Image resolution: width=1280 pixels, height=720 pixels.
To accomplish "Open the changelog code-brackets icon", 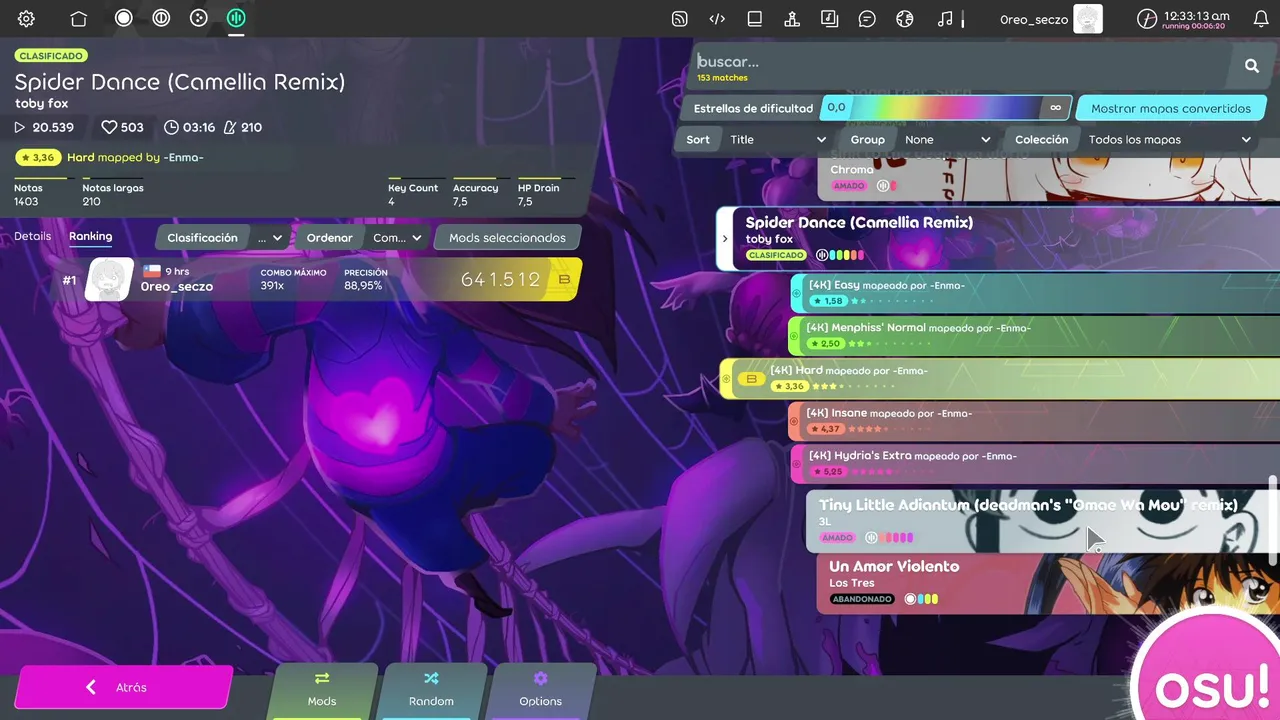I will 717,19.
